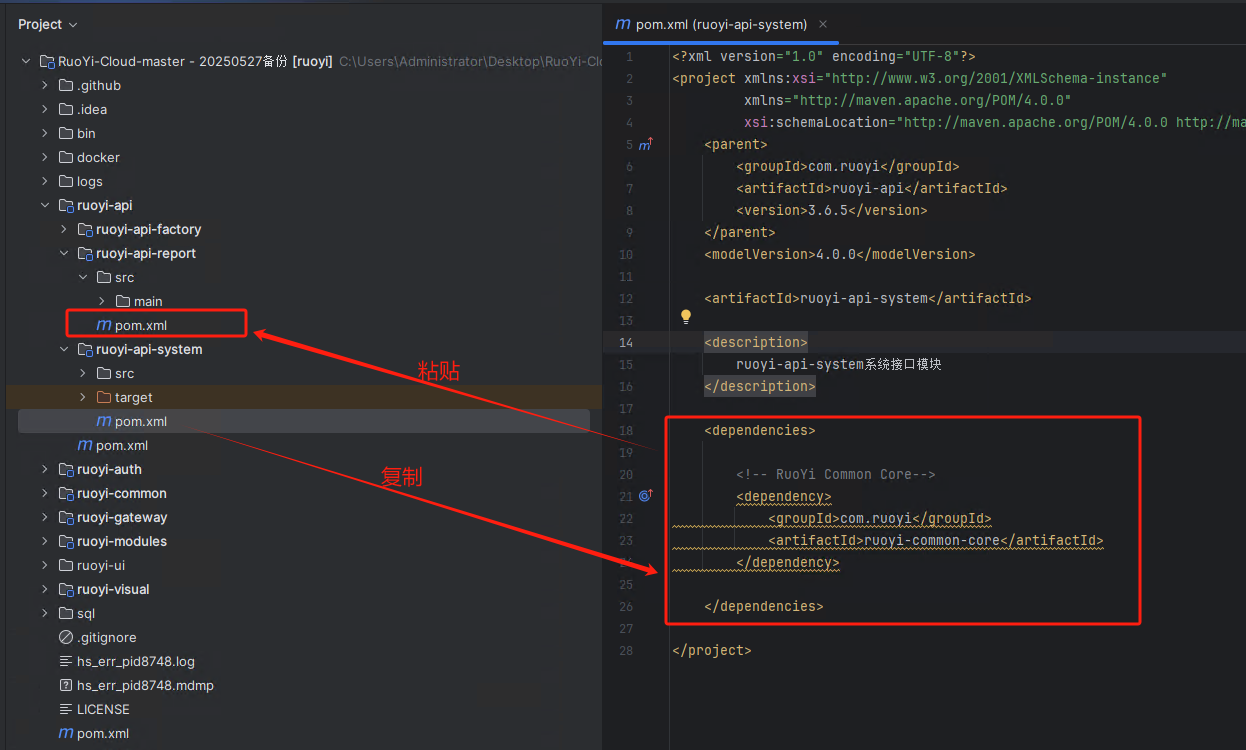Click the yellow intention light bulb

(686, 317)
